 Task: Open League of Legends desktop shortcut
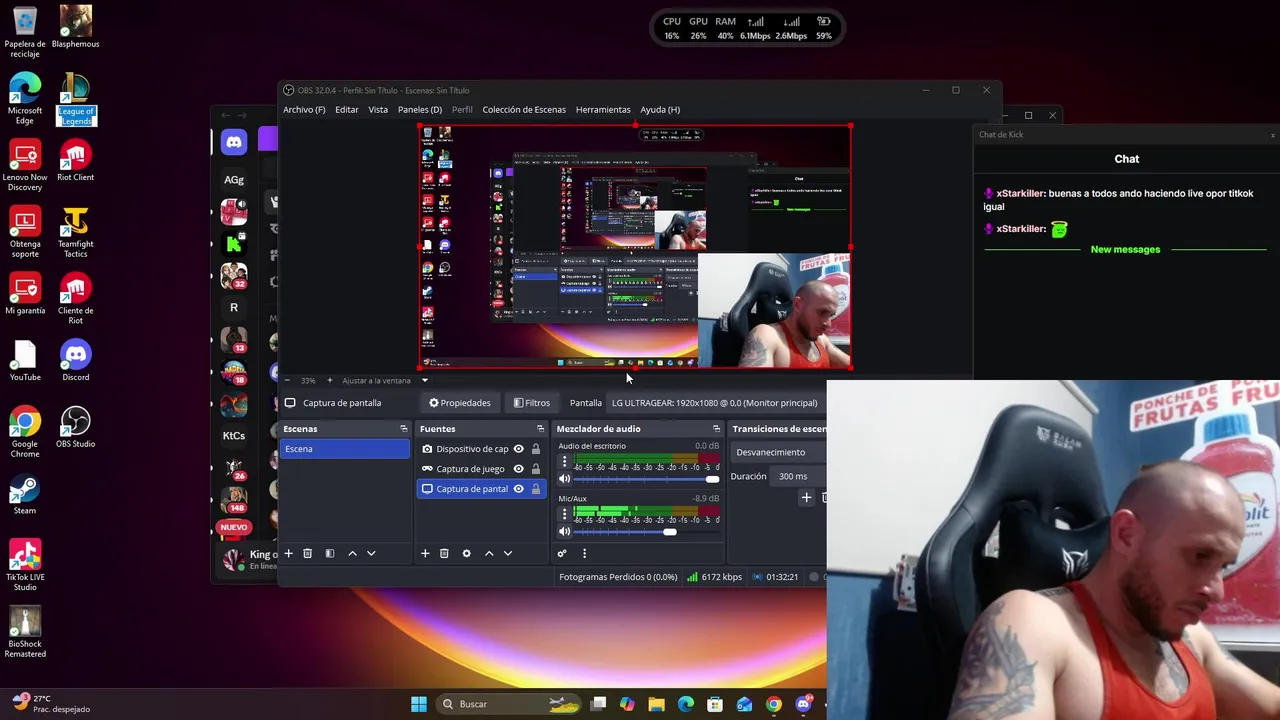75,98
